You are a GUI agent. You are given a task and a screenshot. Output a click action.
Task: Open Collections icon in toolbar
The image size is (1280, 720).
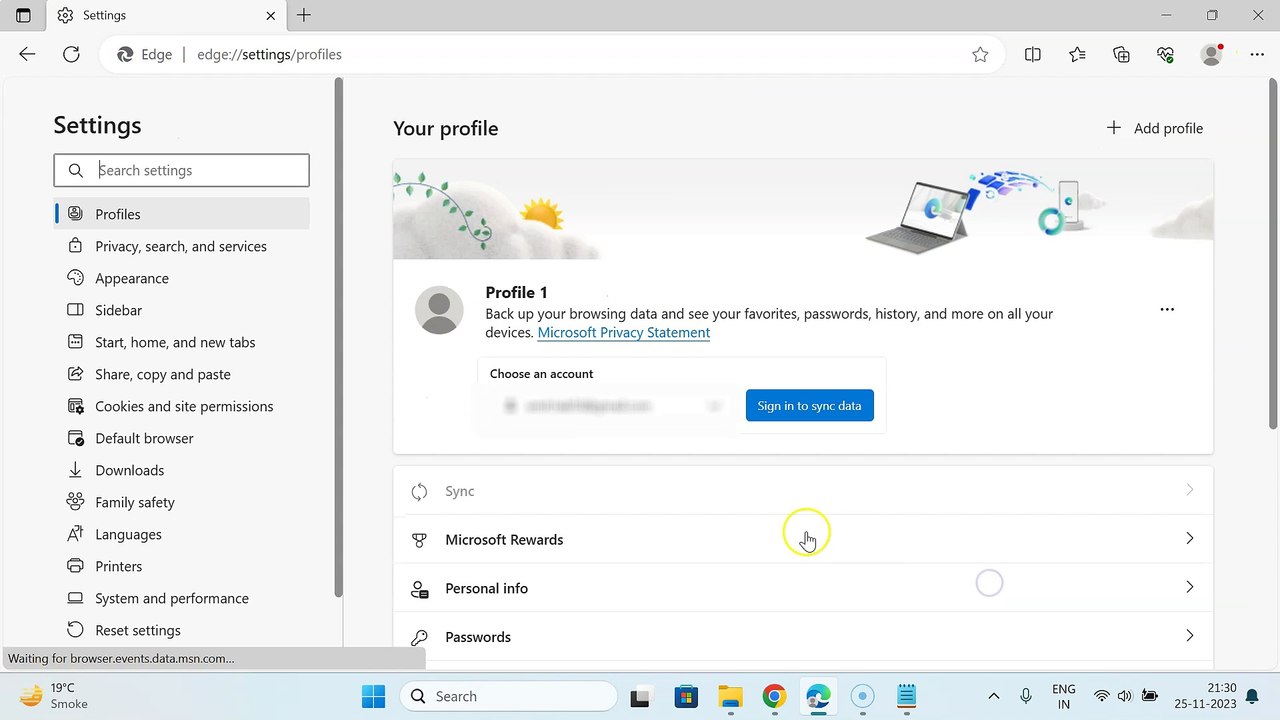[x=1121, y=55]
